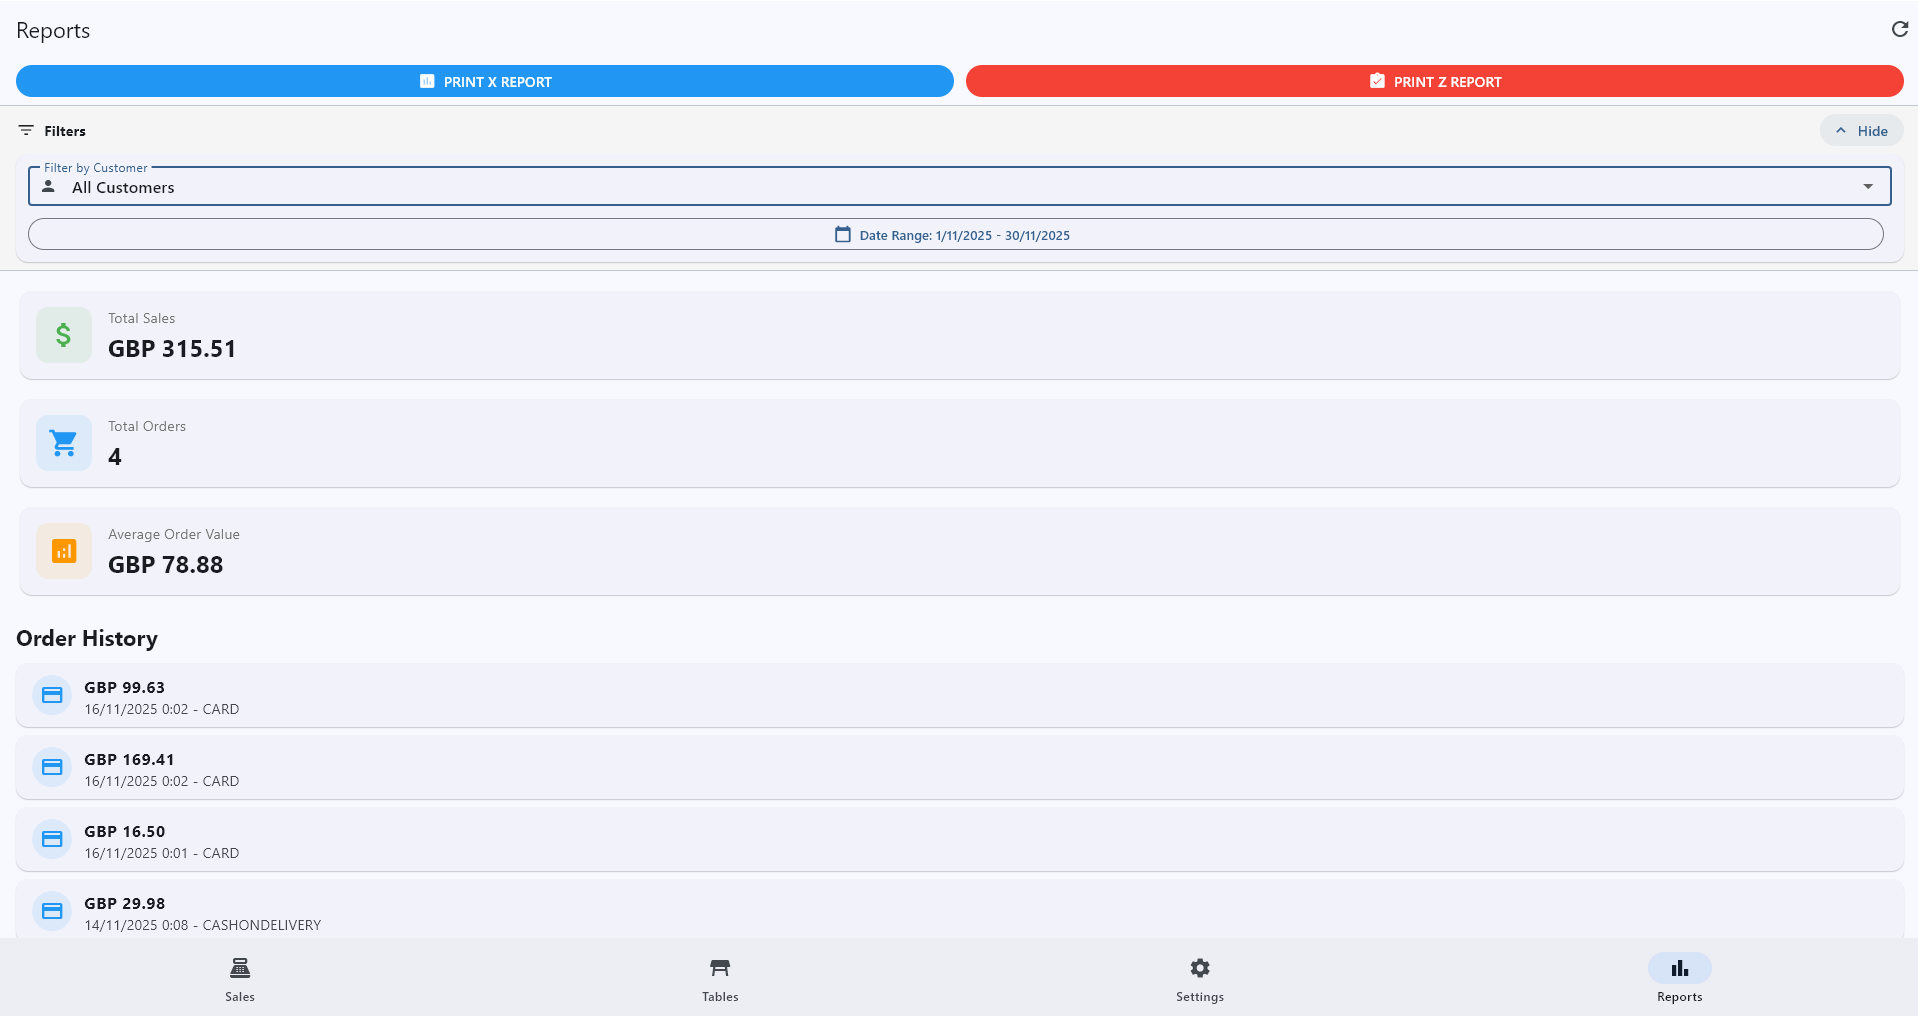1918x1016 pixels.
Task: Hide the Filters panel
Action: [1861, 131]
